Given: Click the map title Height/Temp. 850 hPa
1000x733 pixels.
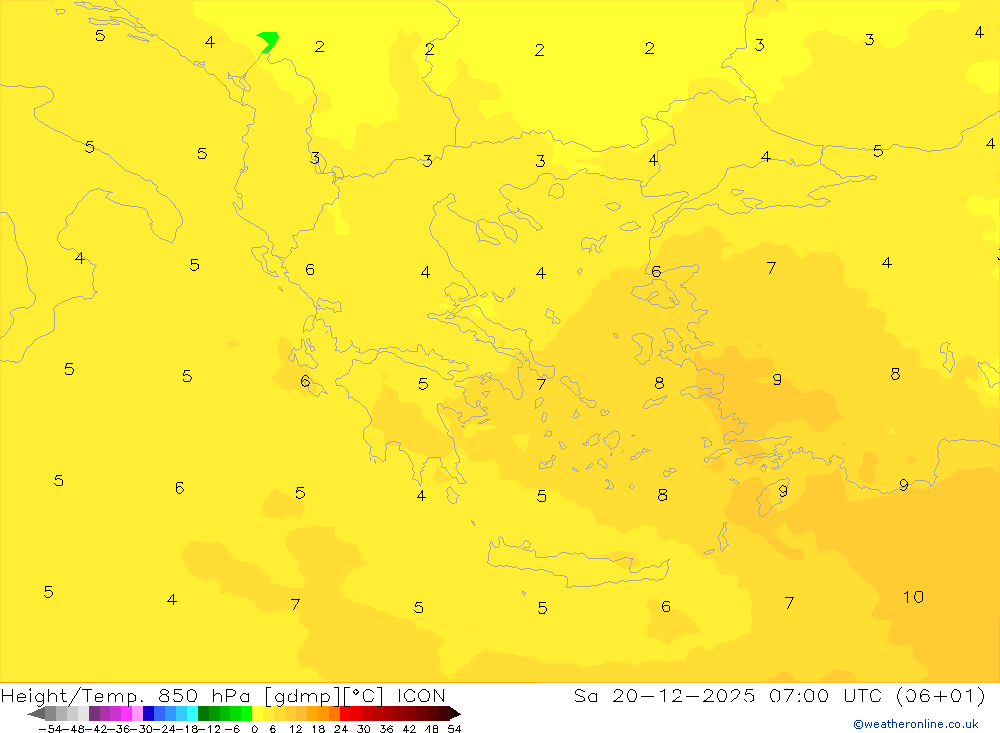Looking at the screenshot, I should [126, 696].
